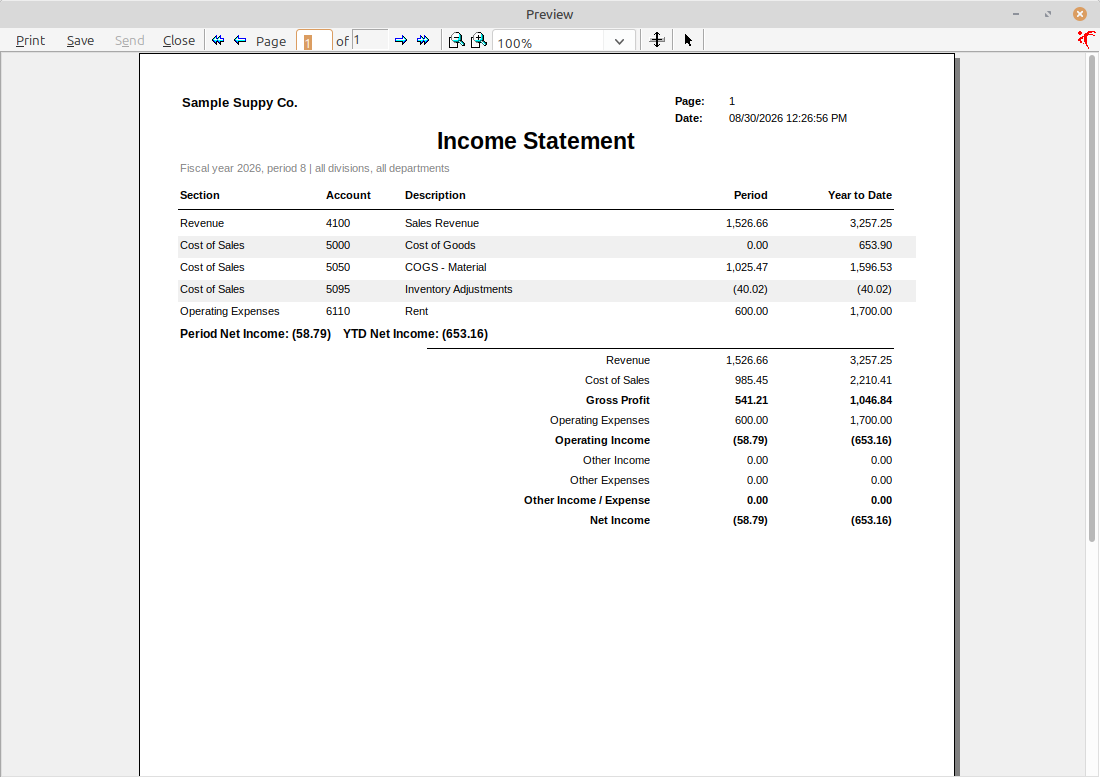Click the 'Rent' description cell
Screen dimensions: 1100x778
click(x=416, y=311)
